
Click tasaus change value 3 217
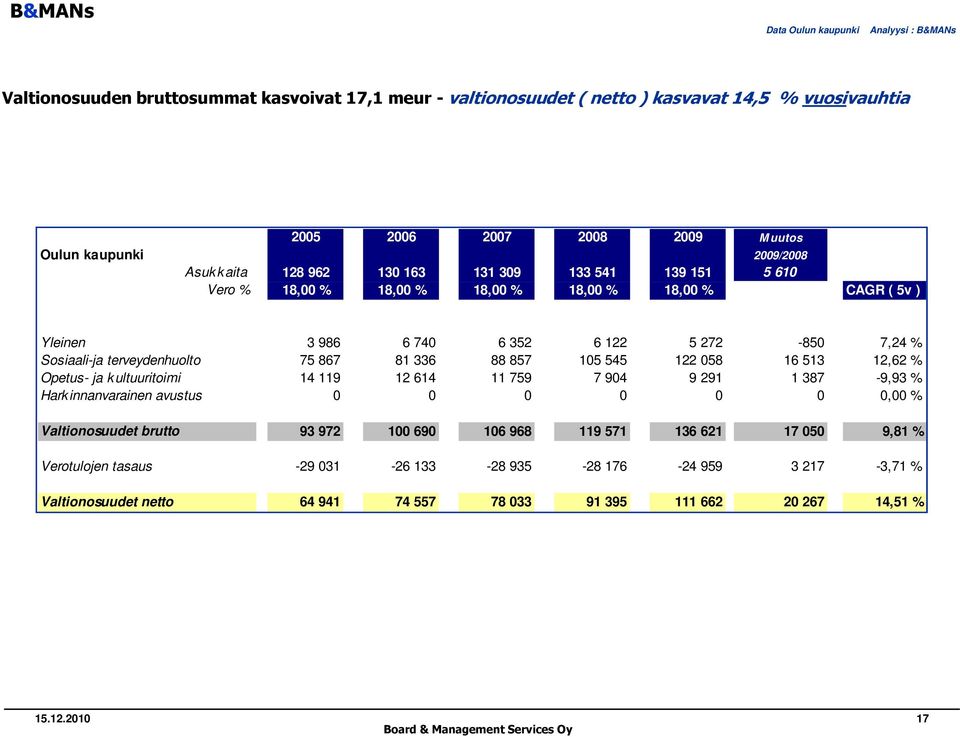(808, 466)
